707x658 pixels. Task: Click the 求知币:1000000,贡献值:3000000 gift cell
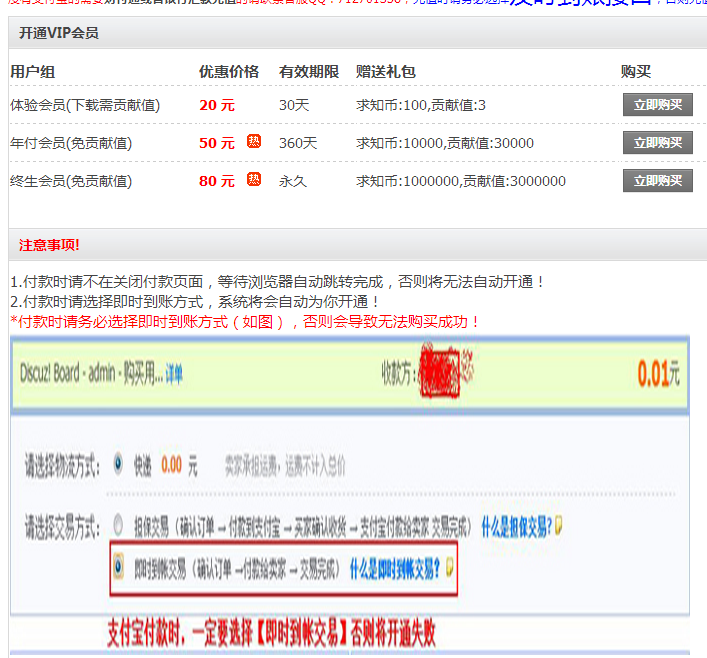(461, 181)
